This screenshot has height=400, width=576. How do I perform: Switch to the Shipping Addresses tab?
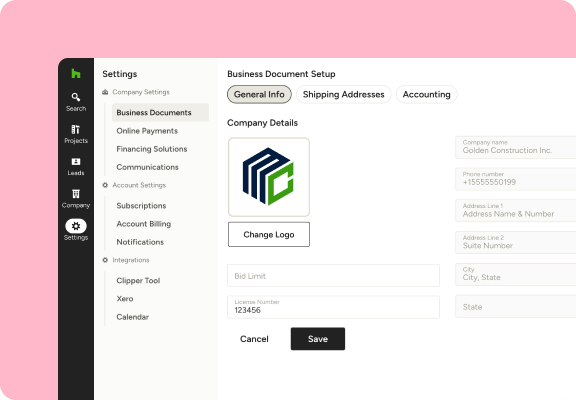343,94
